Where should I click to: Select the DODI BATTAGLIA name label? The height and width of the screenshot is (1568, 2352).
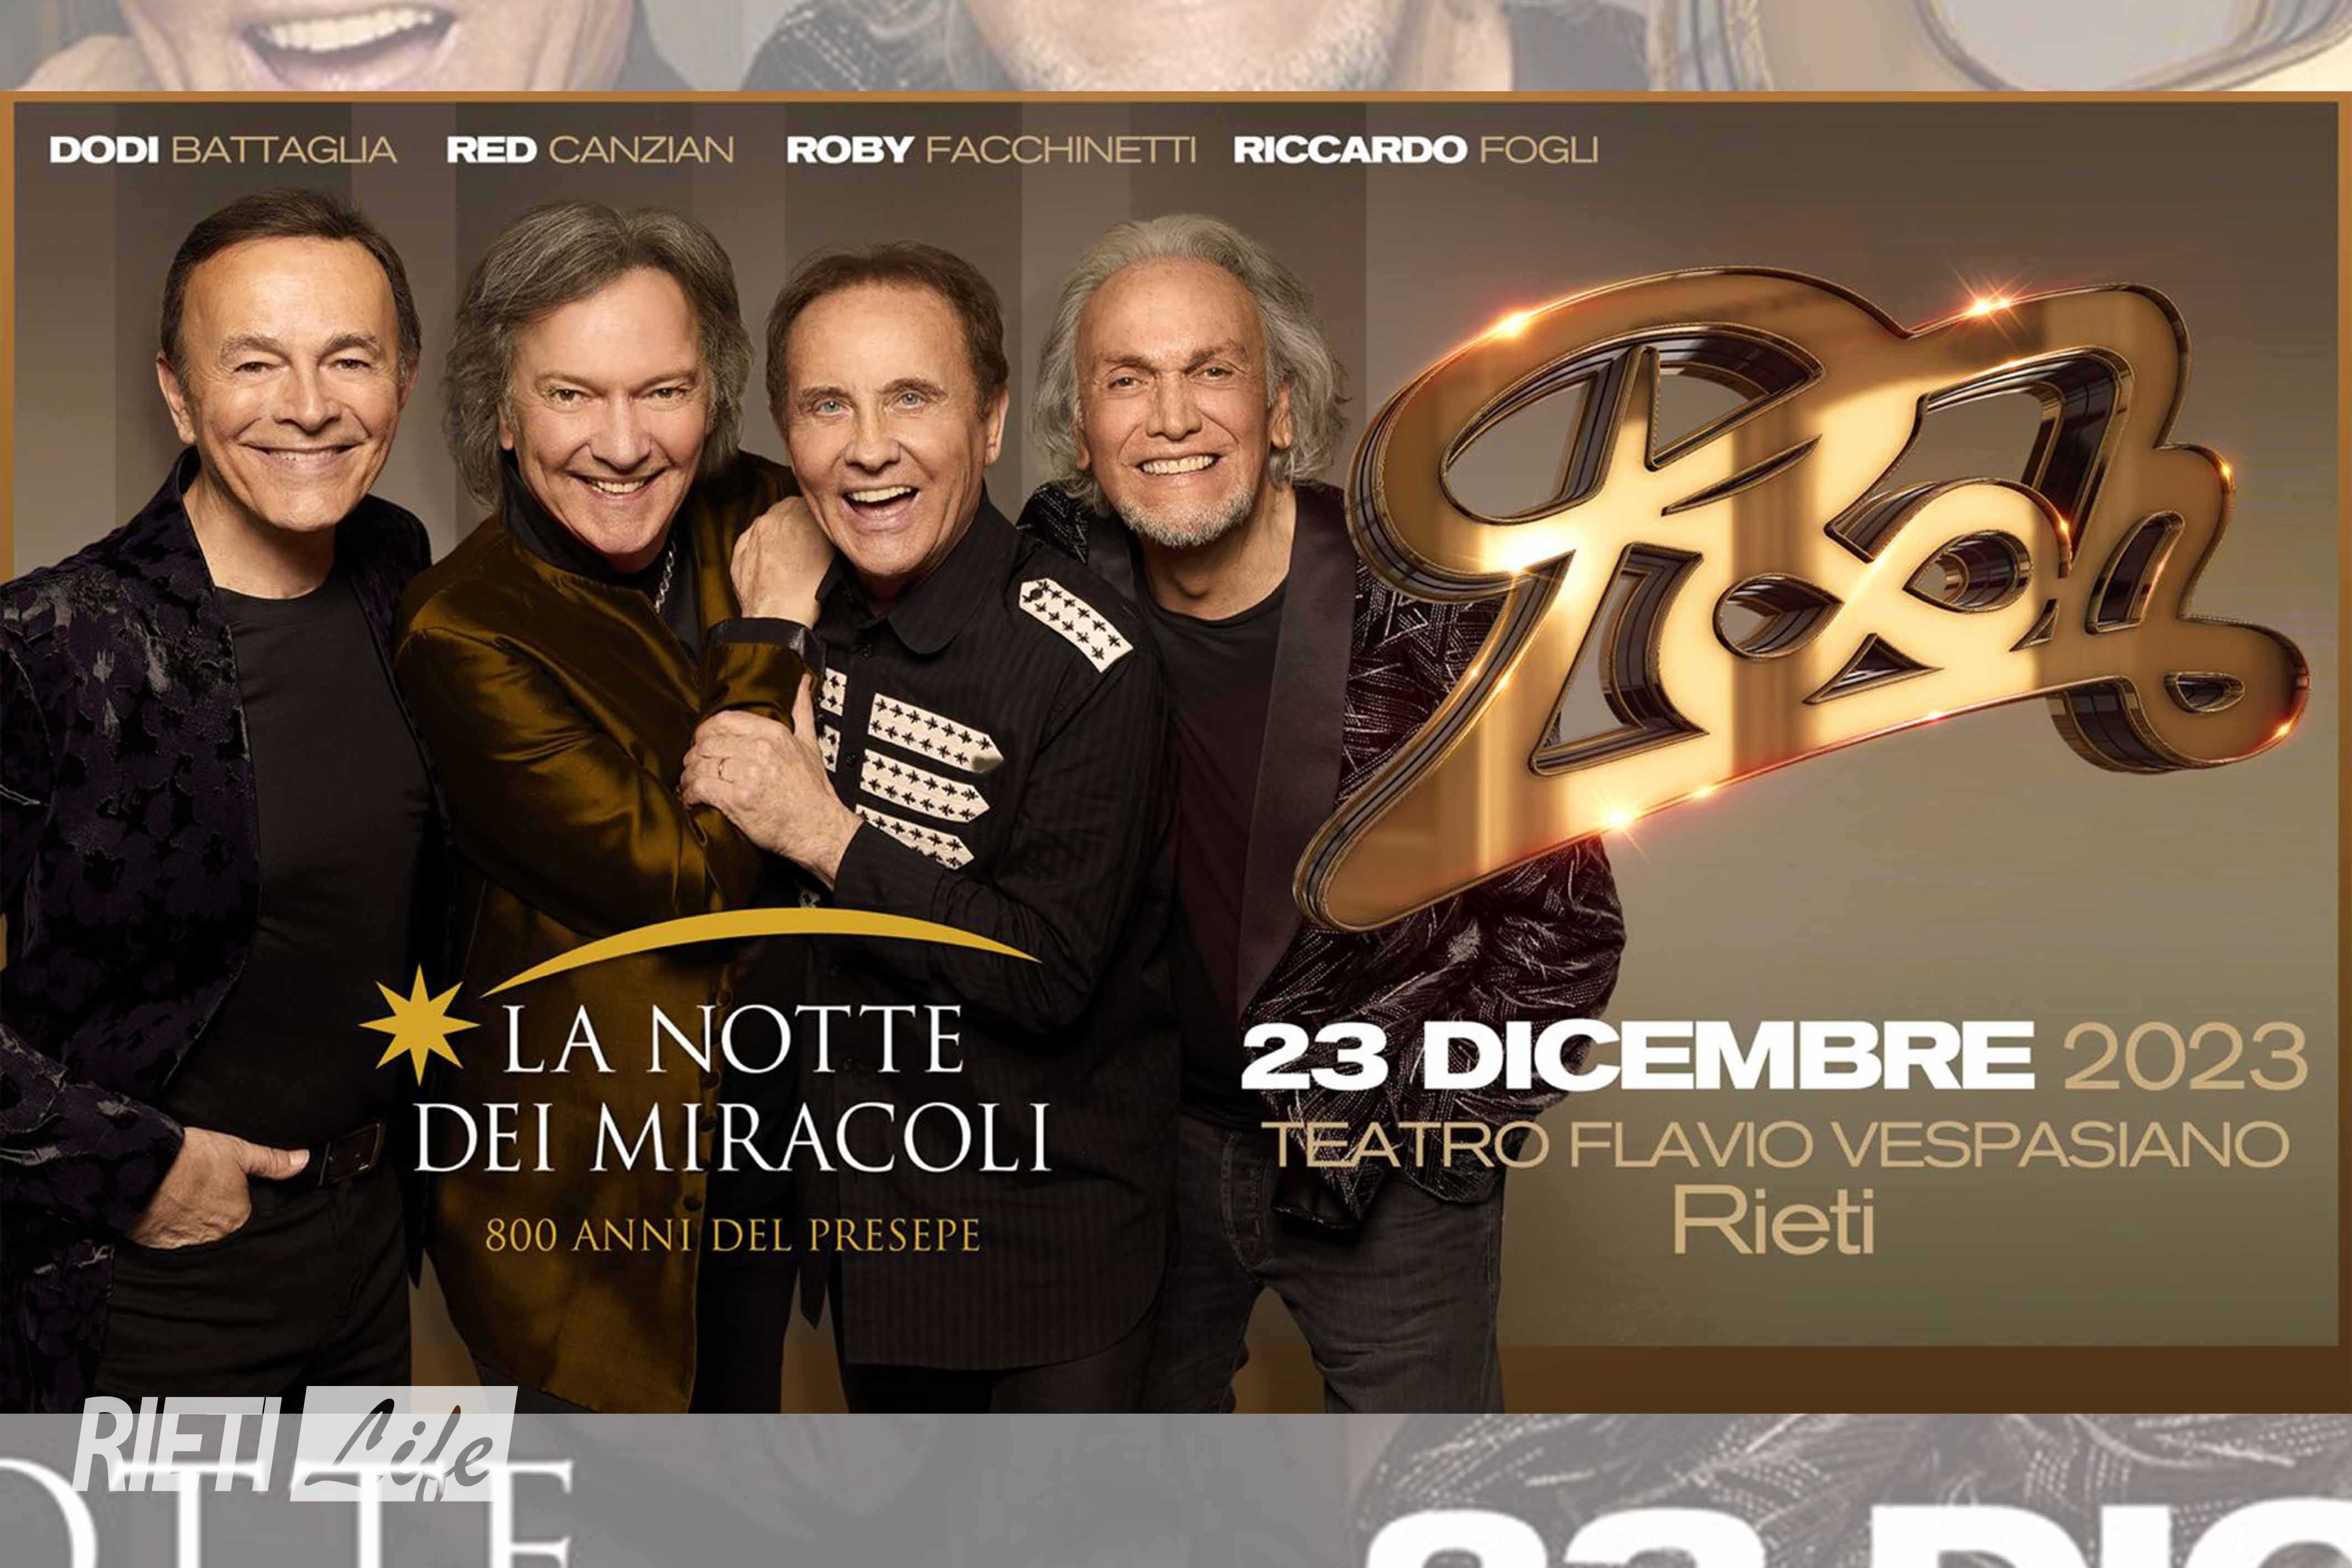coord(223,150)
